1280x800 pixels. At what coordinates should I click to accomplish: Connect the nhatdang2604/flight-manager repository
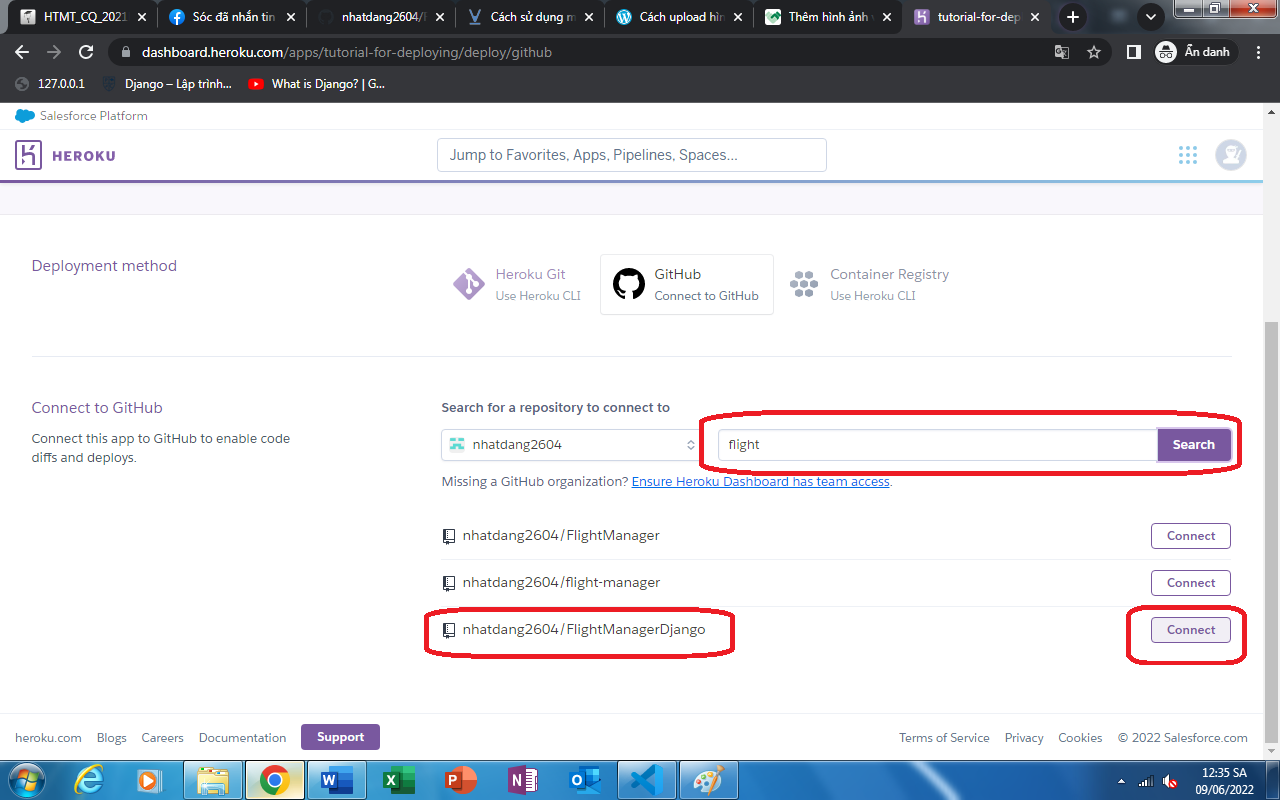click(1191, 583)
